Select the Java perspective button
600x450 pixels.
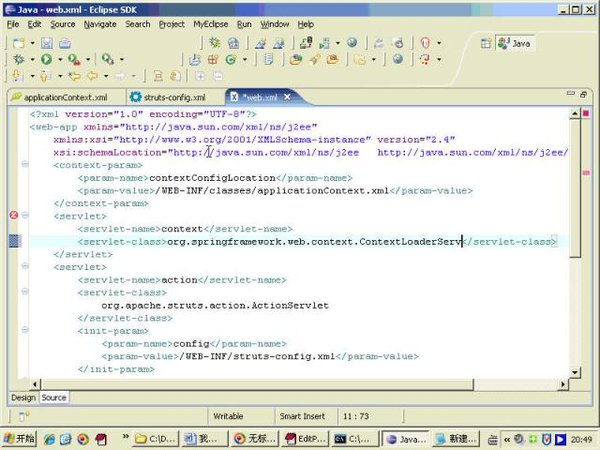tap(515, 43)
